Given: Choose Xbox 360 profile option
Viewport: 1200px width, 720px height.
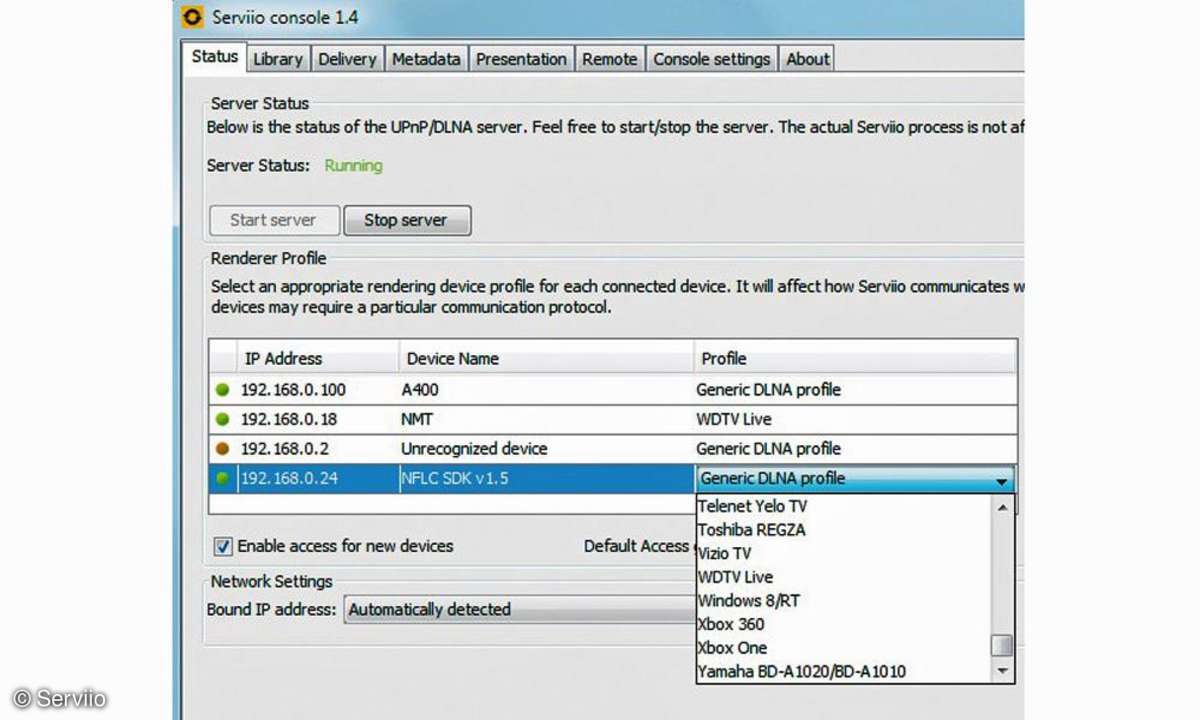Looking at the screenshot, I should point(843,624).
